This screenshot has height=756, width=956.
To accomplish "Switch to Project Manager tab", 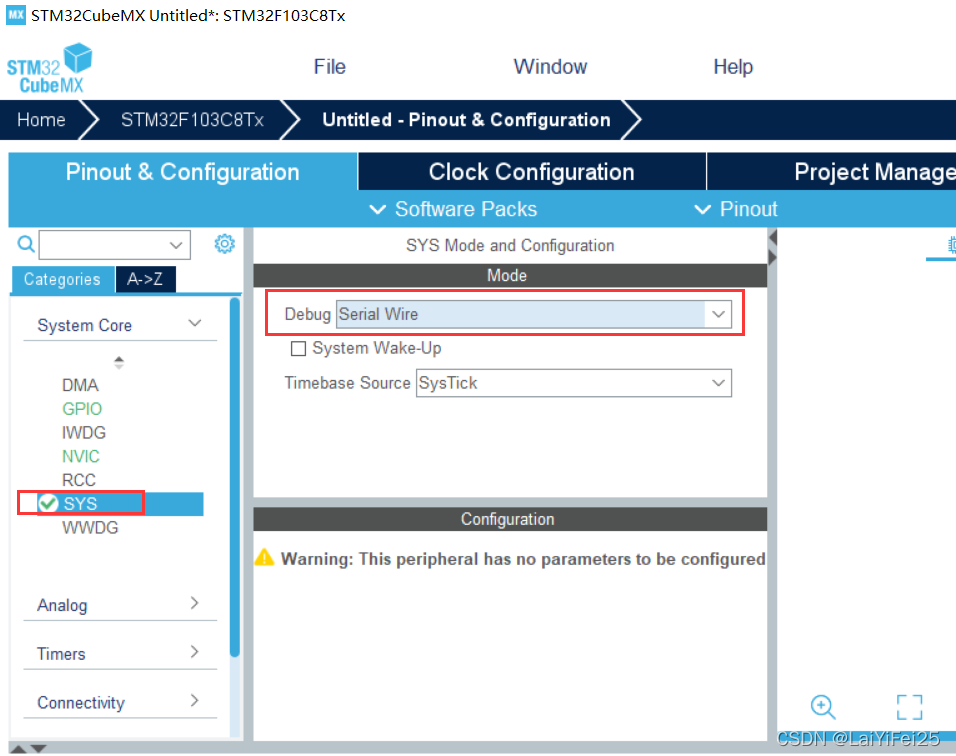I will 832,172.
